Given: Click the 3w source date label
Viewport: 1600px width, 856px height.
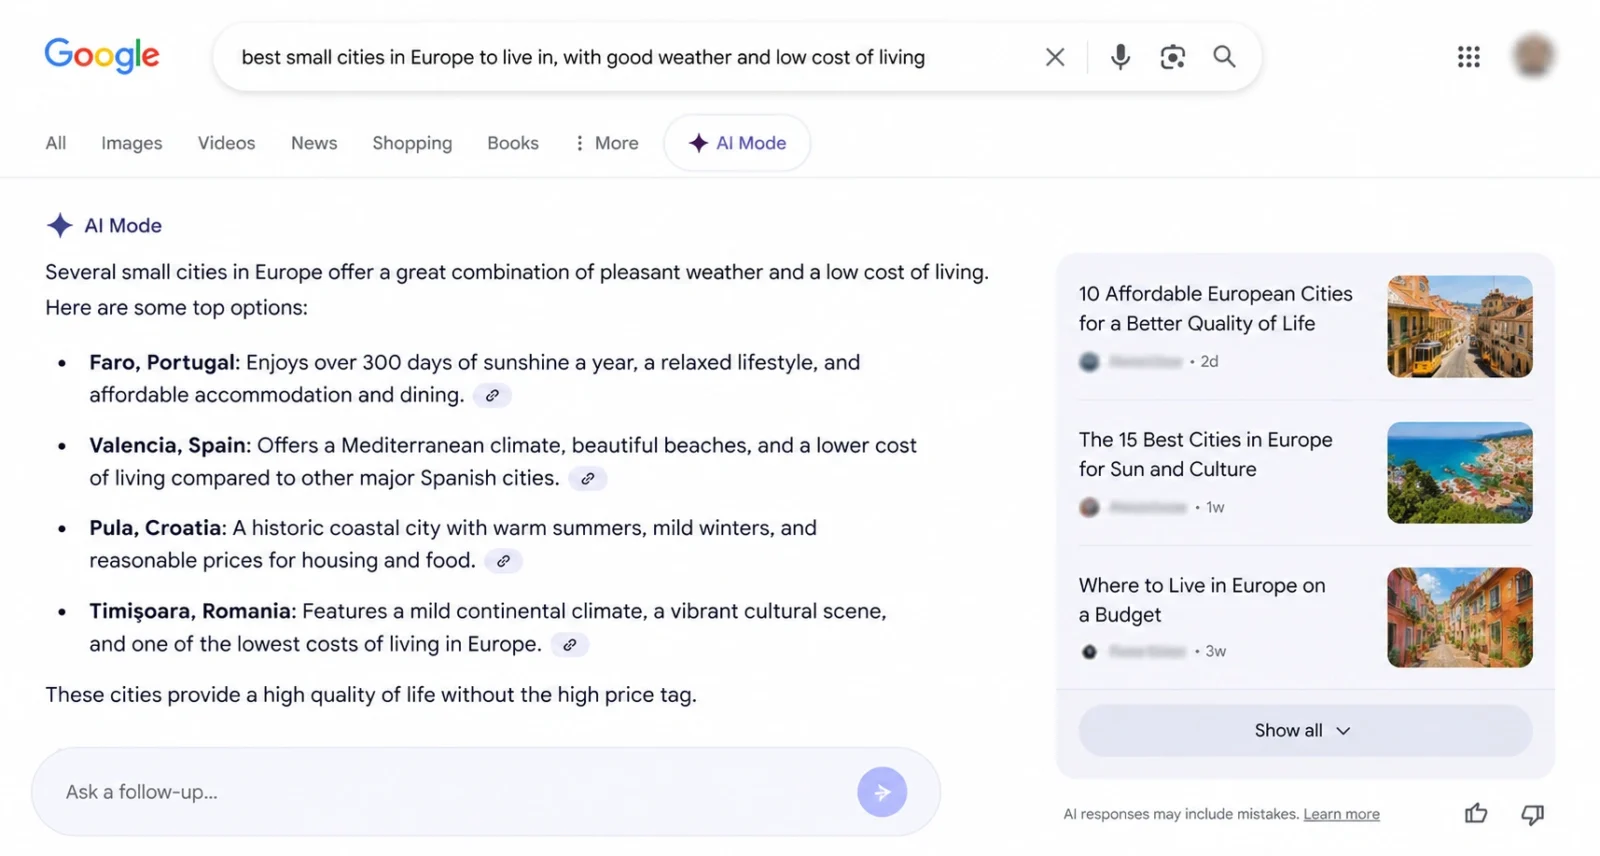Looking at the screenshot, I should tap(1215, 651).
